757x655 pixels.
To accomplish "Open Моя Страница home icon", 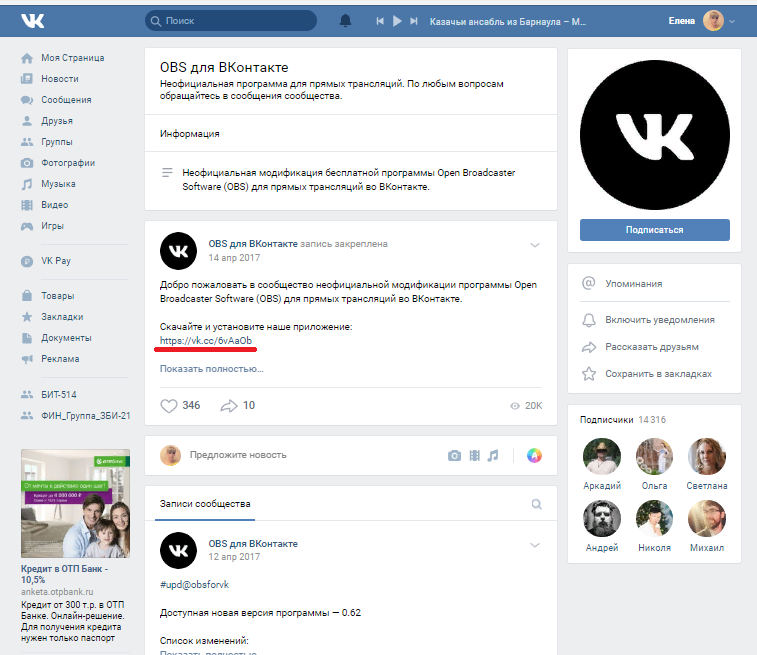I will tap(27, 58).
